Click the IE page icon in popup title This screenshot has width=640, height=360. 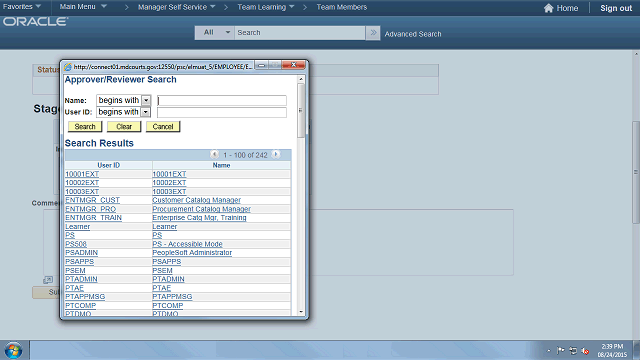point(68,67)
